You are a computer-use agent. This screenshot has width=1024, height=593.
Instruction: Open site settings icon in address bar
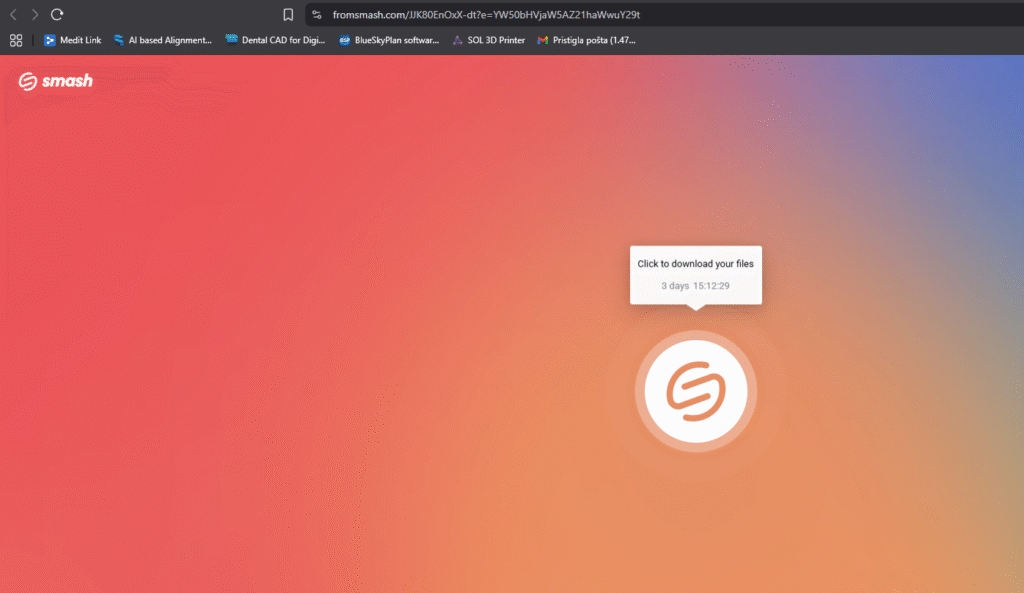pyautogui.click(x=317, y=14)
